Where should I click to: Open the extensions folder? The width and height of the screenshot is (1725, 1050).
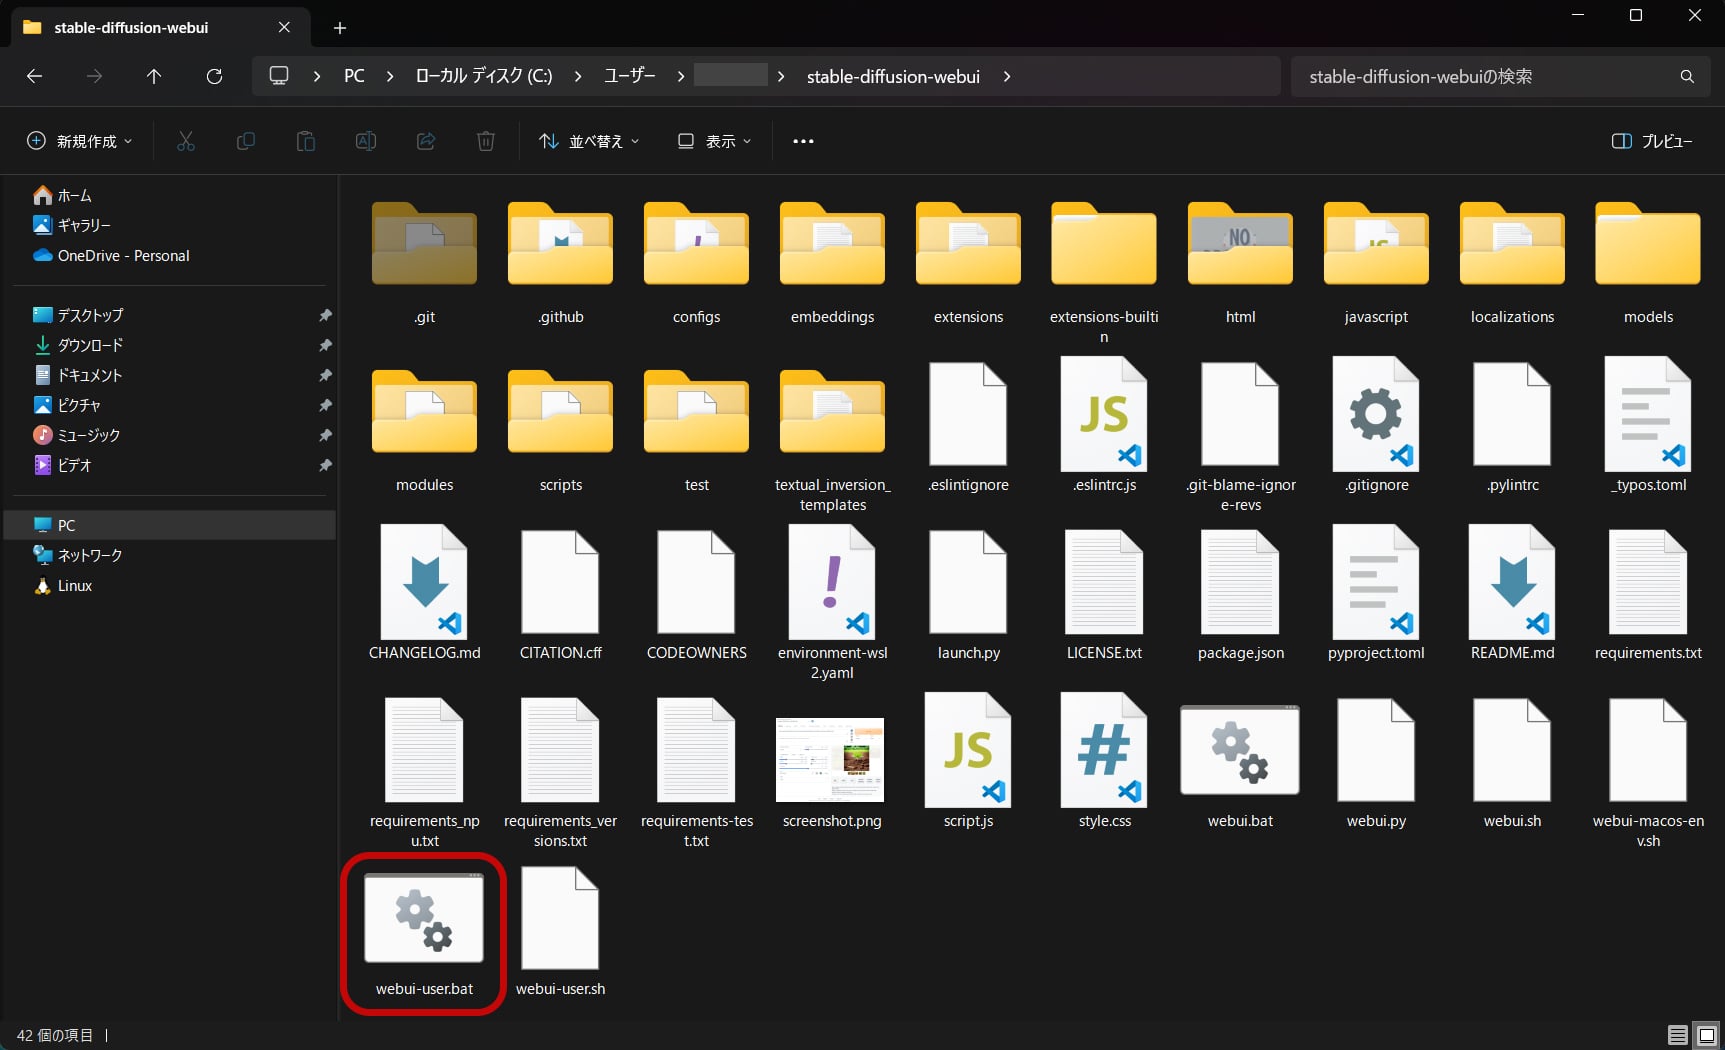click(x=968, y=262)
